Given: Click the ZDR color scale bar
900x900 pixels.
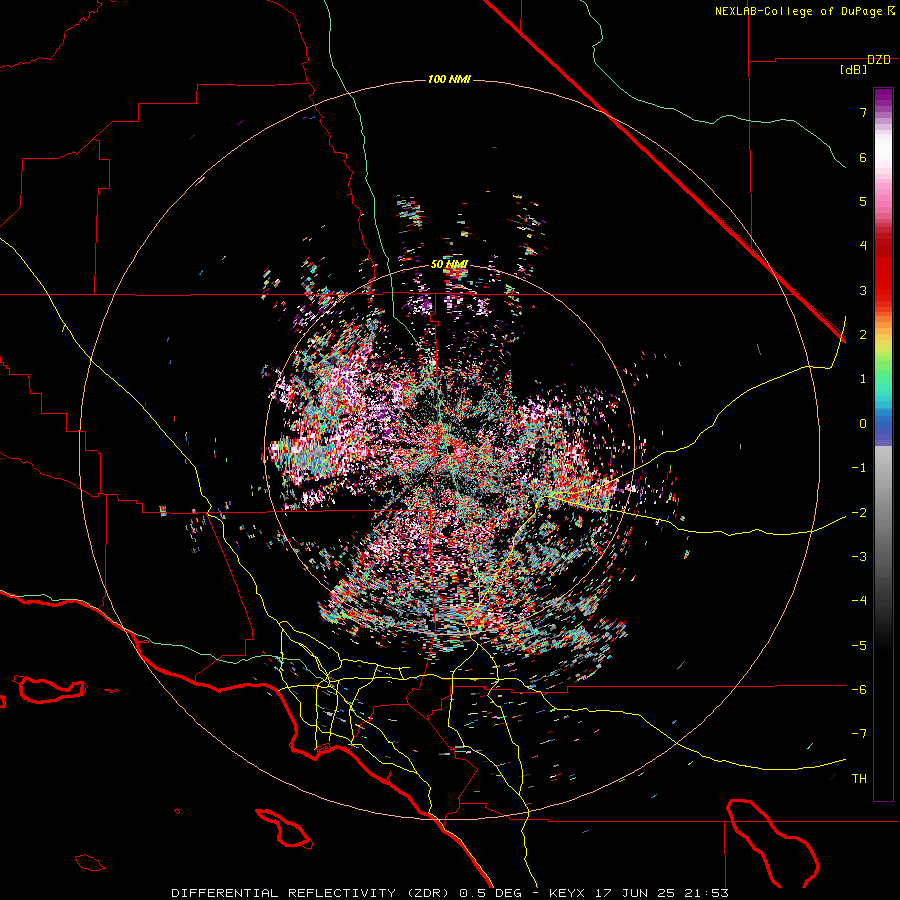Looking at the screenshot, I should (883, 444).
